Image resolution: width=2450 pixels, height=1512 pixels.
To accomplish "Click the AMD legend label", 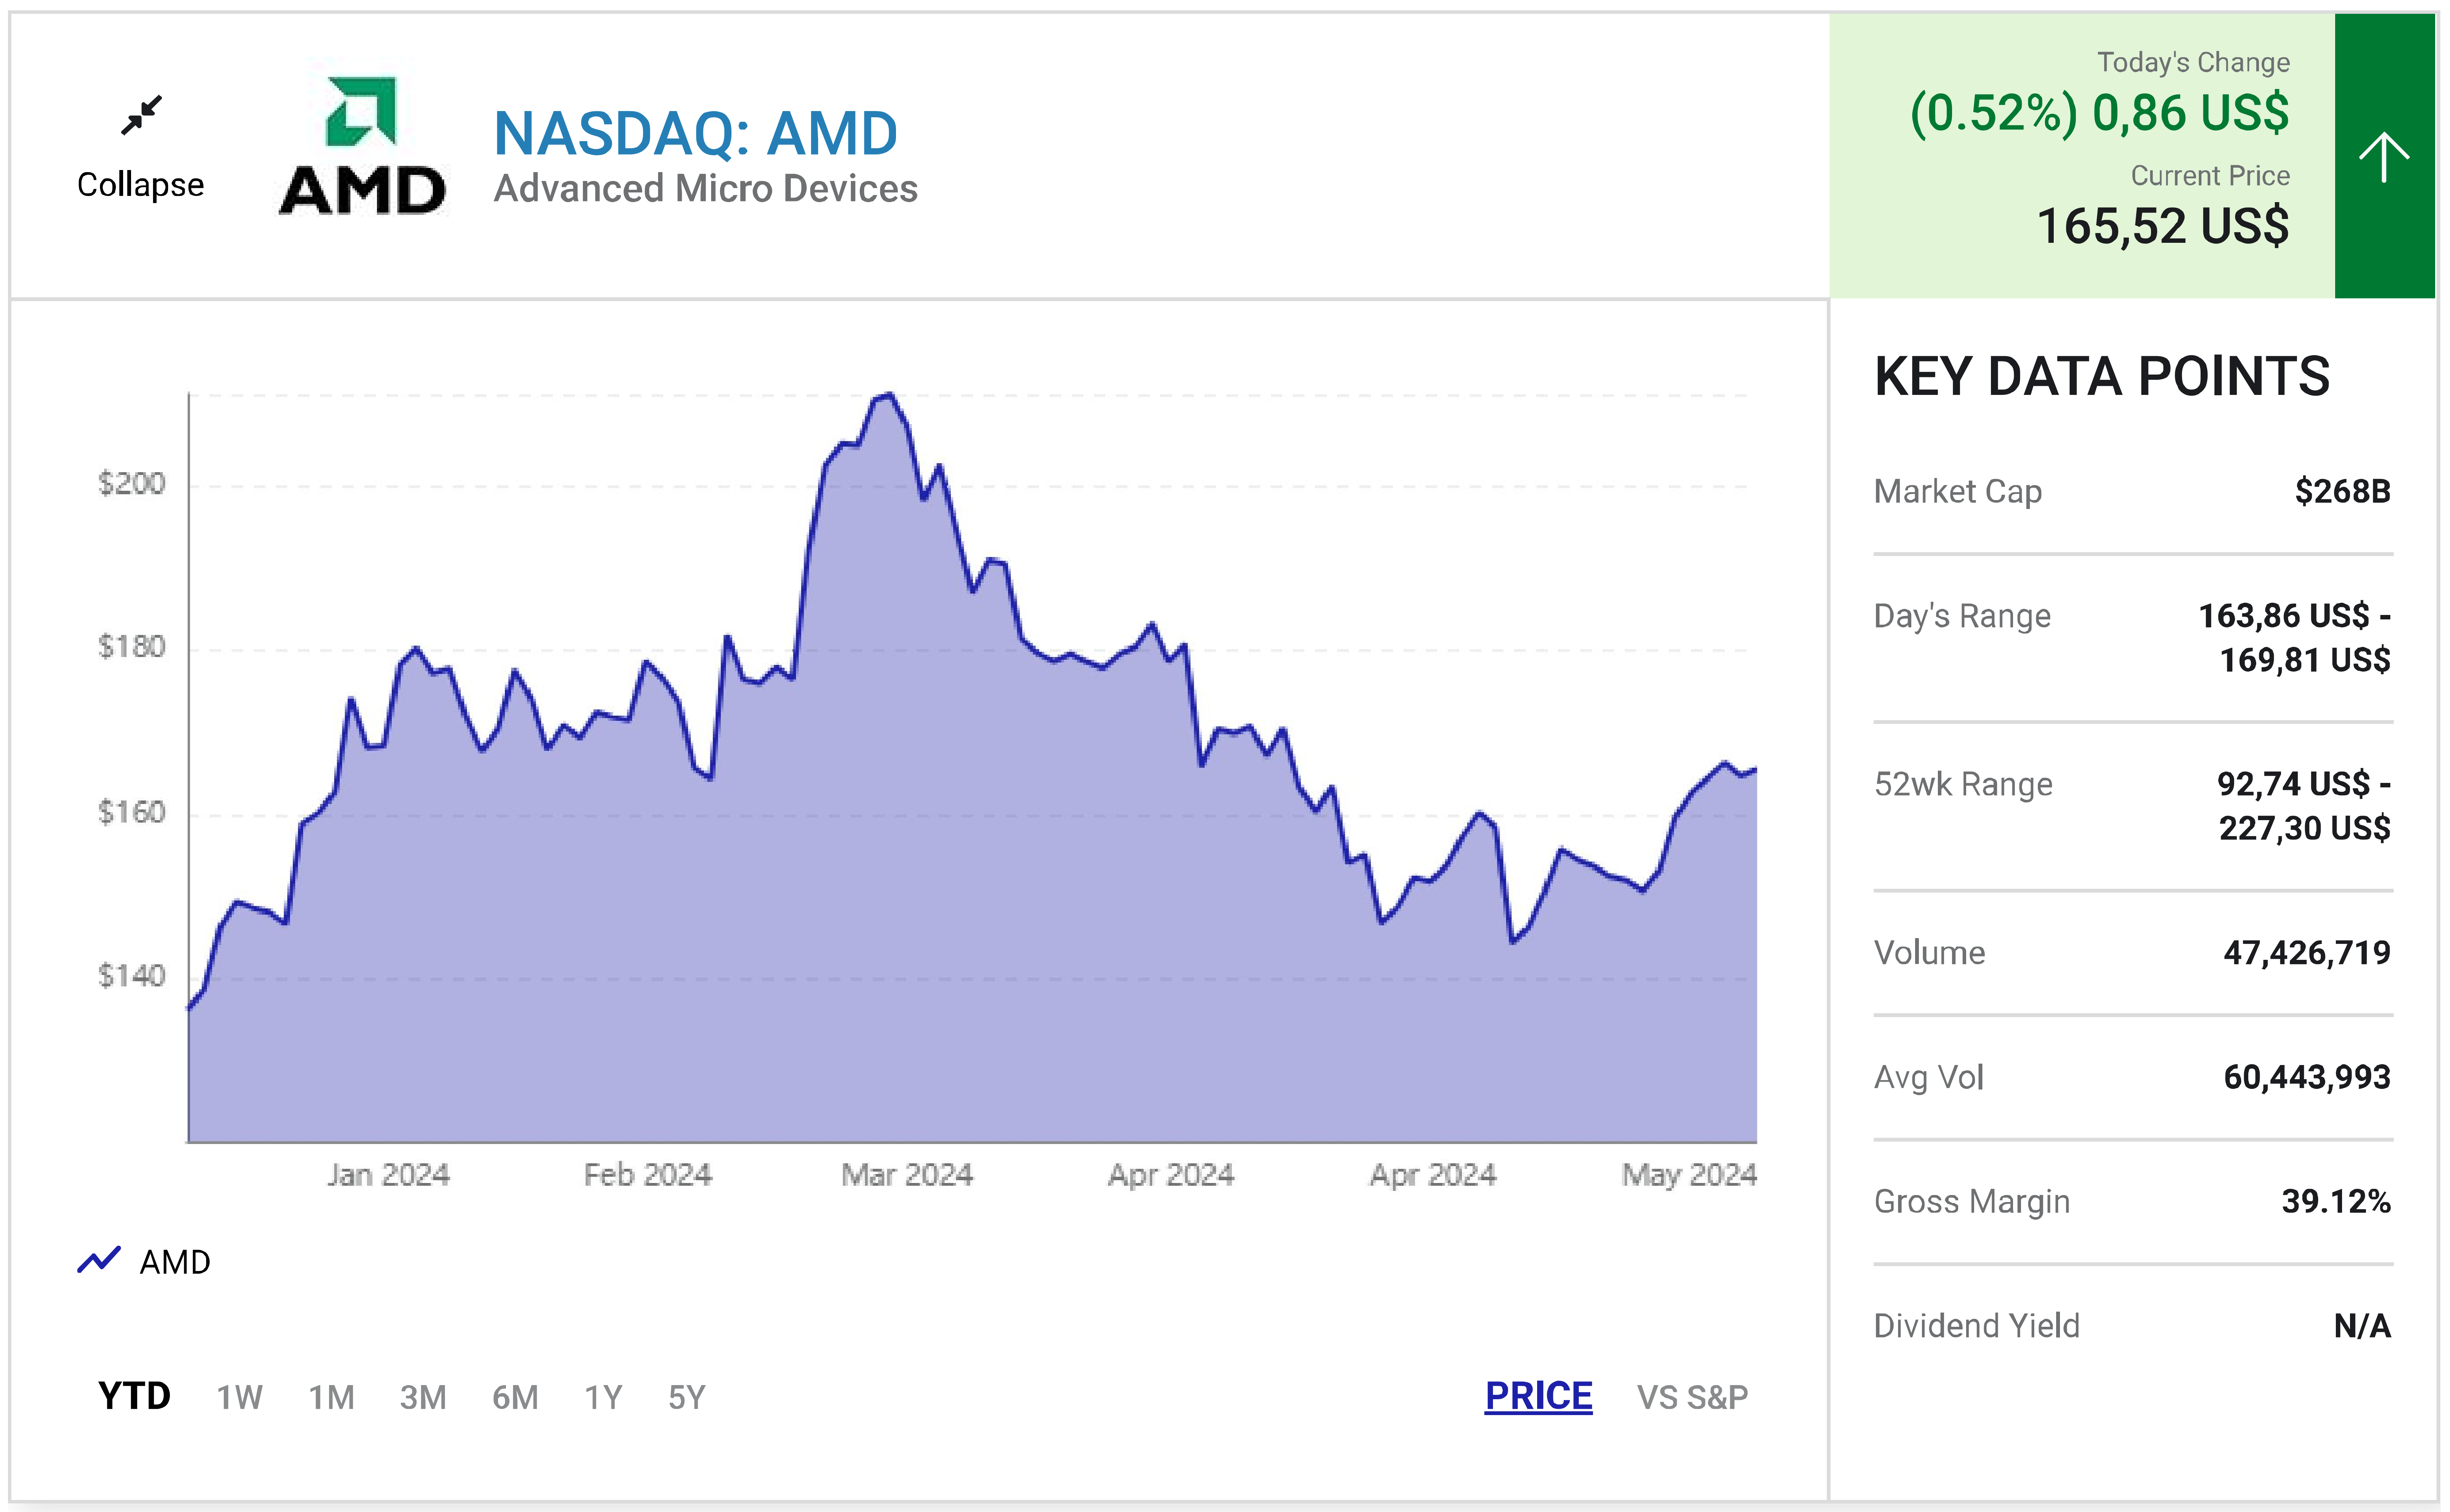I will pos(175,1262).
